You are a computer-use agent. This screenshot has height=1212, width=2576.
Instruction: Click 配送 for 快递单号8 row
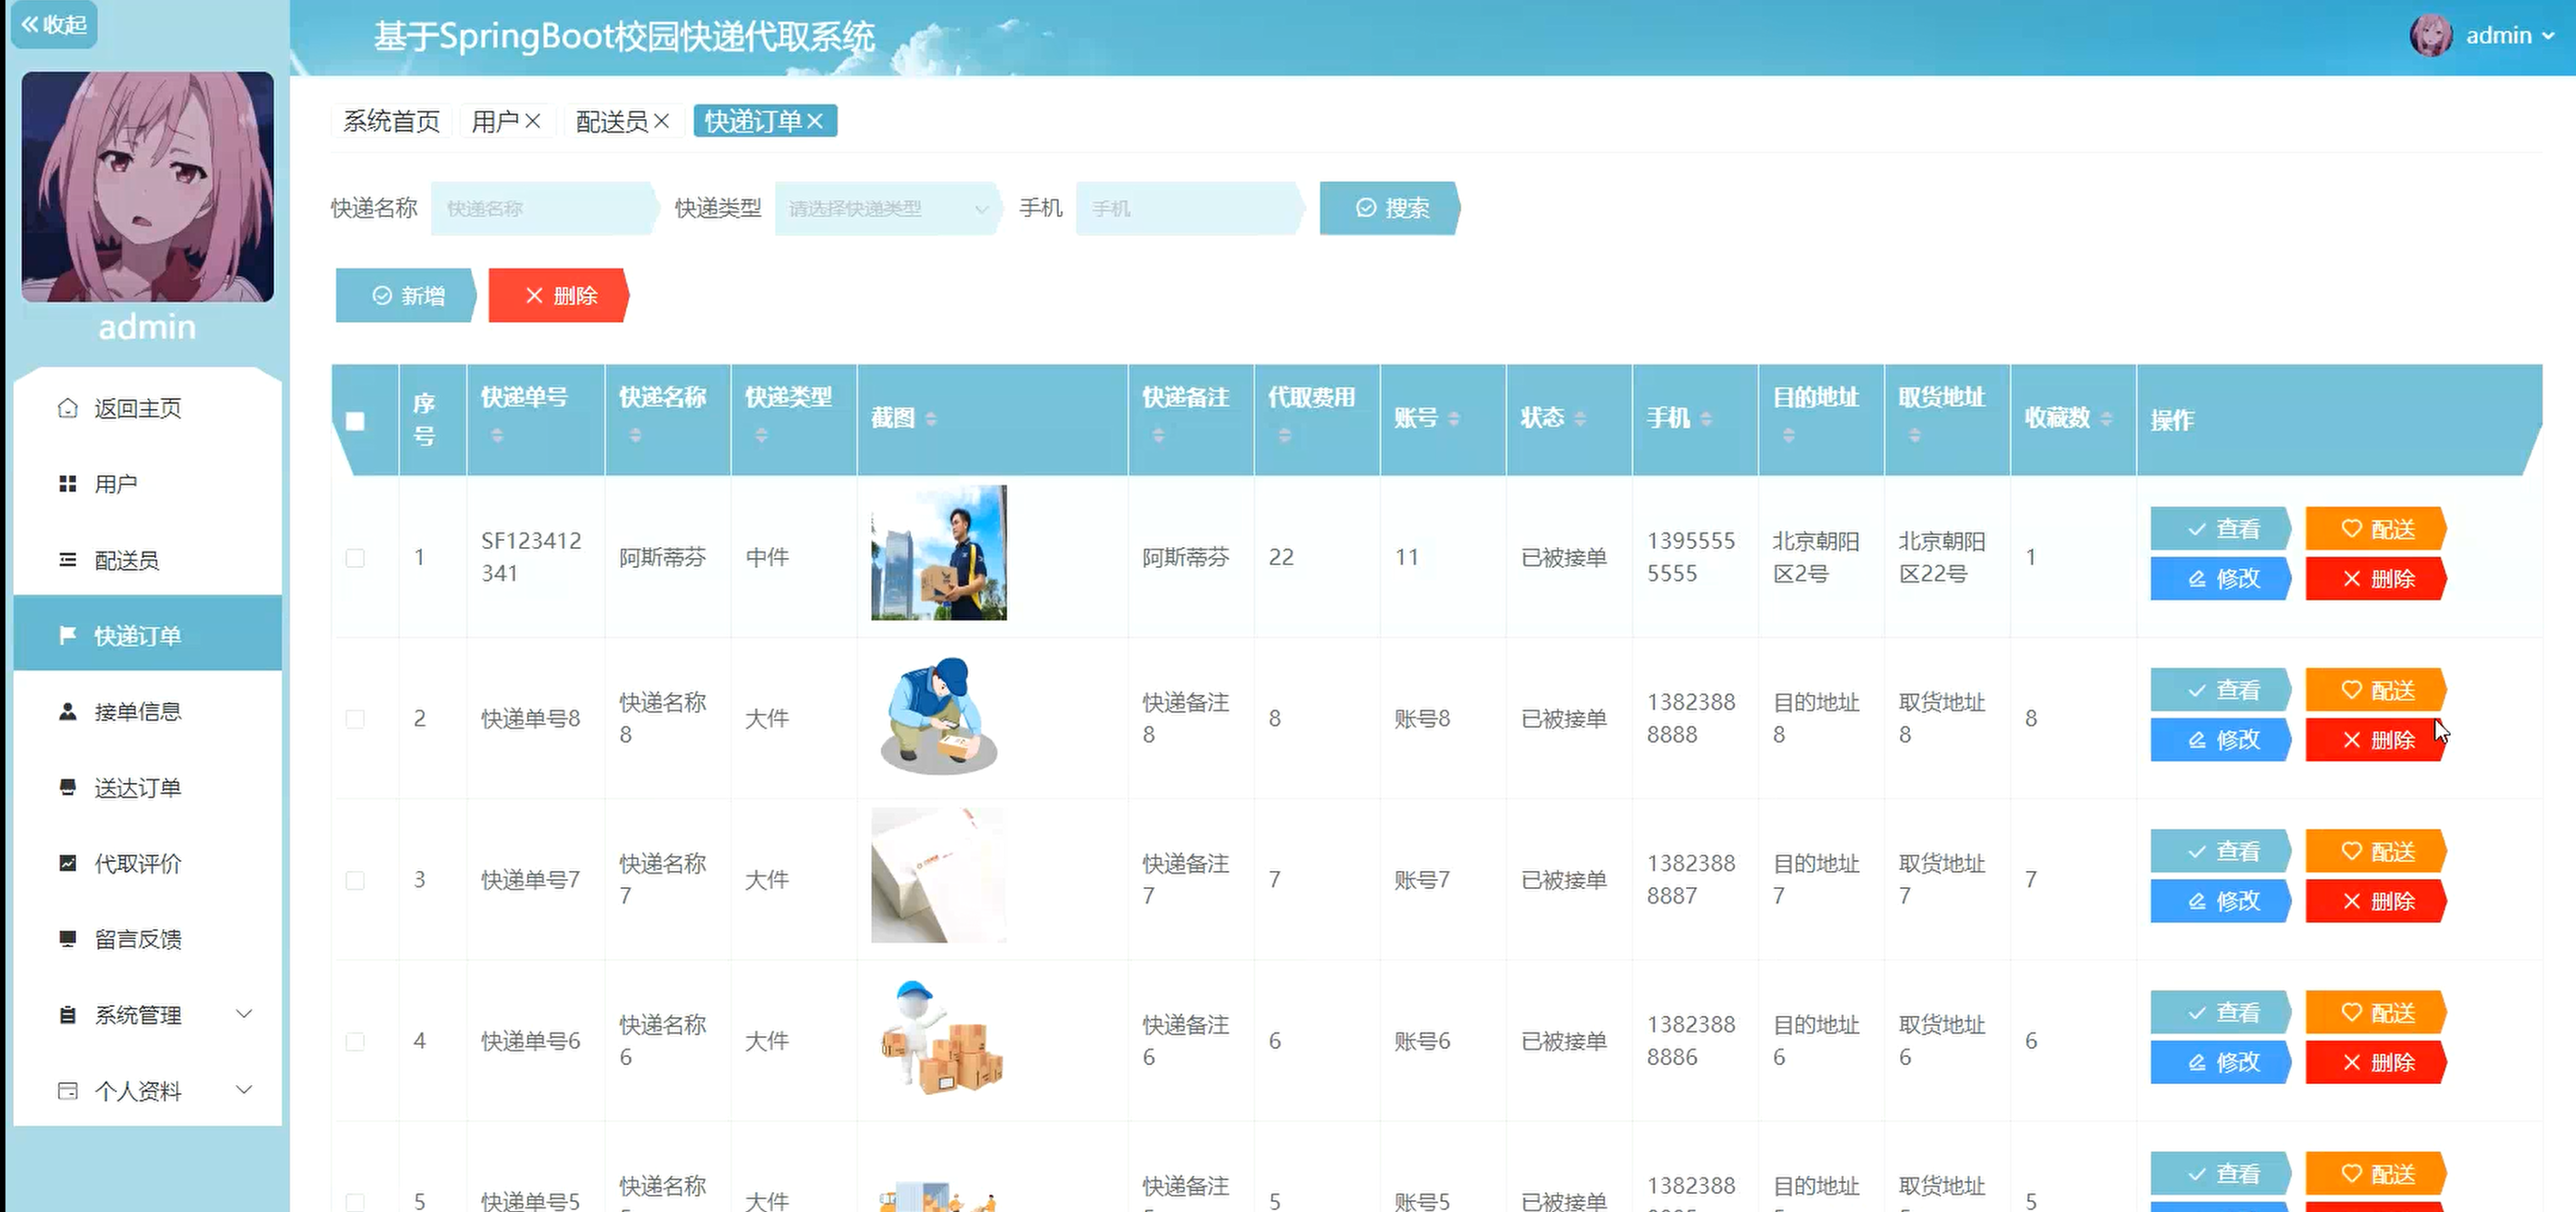pos(2376,690)
